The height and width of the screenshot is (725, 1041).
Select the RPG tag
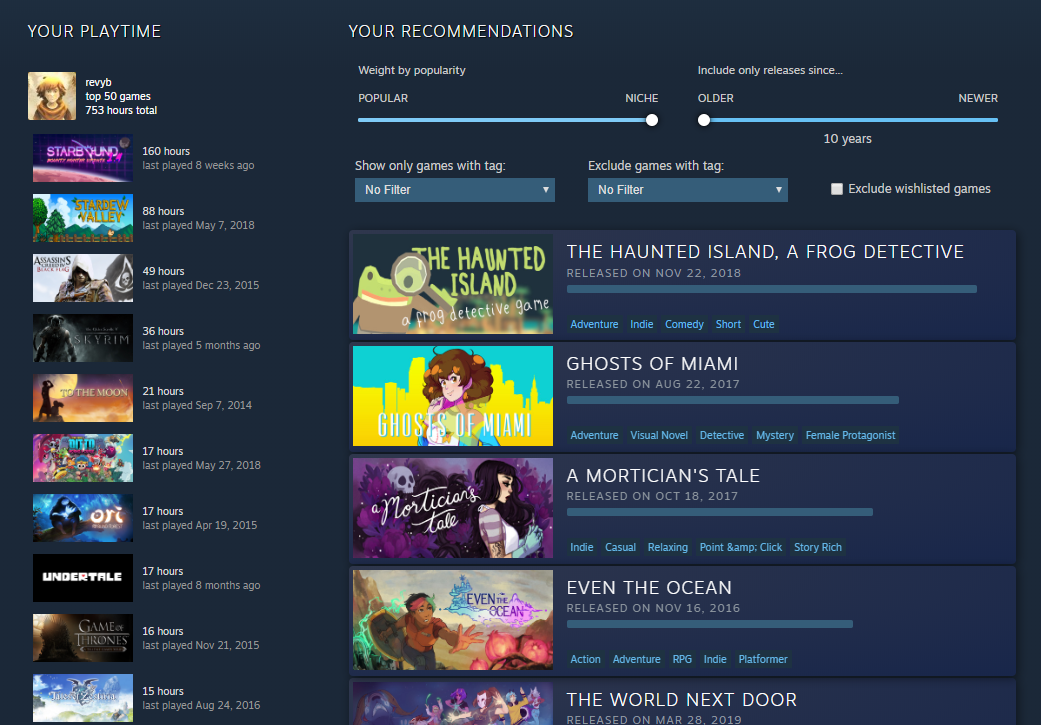[682, 659]
